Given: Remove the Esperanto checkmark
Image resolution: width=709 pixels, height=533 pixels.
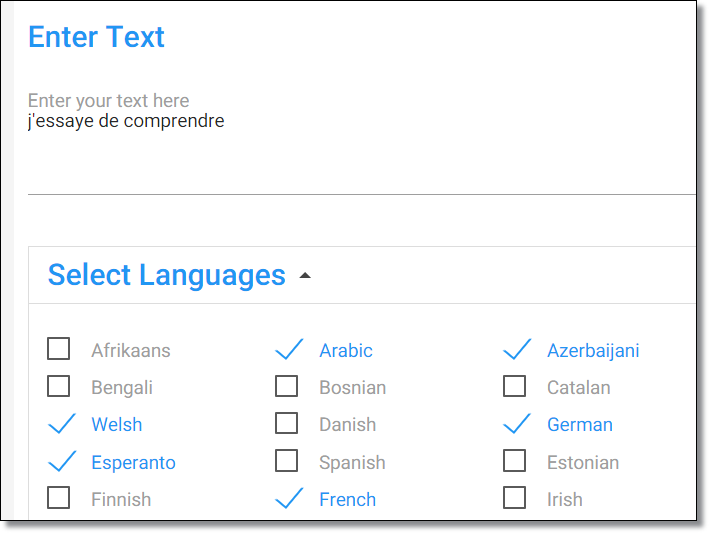Looking at the screenshot, I should pyautogui.click(x=61, y=461).
